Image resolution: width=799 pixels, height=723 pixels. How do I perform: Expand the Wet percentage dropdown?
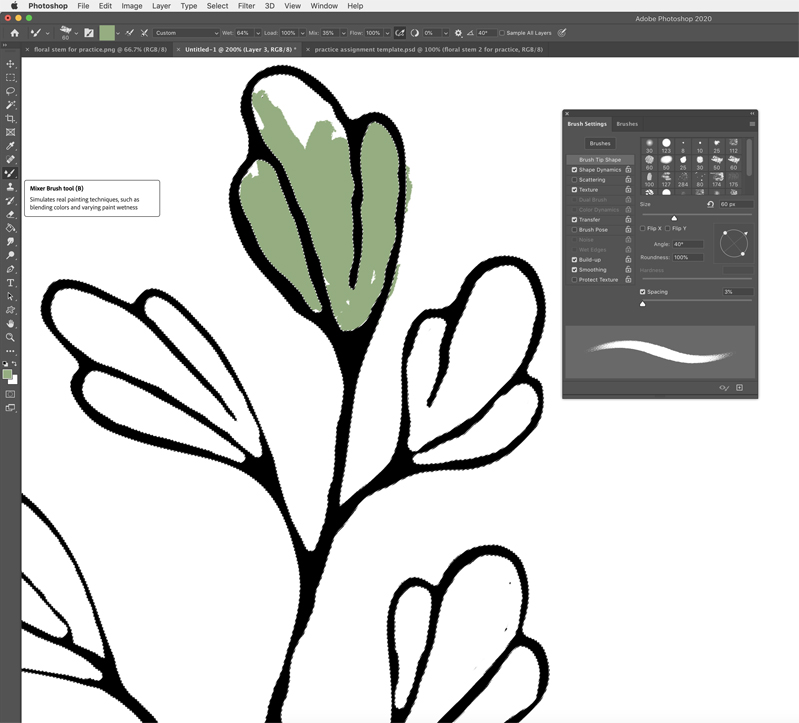(256, 33)
